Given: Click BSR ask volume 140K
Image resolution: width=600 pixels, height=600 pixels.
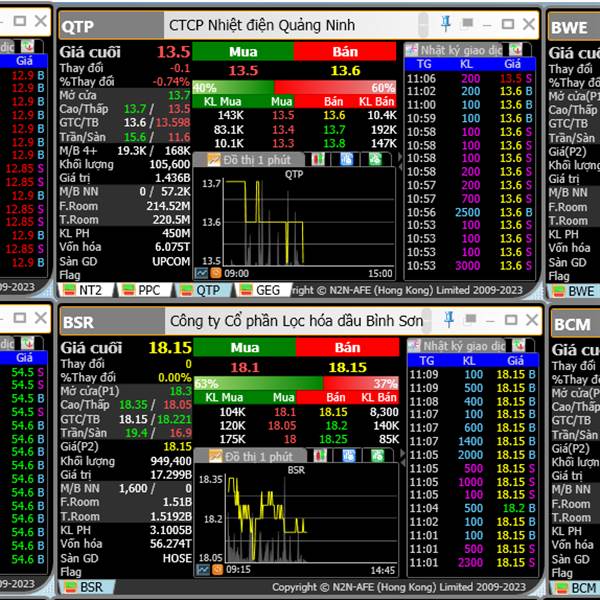Looking at the screenshot, I should pos(386,426).
